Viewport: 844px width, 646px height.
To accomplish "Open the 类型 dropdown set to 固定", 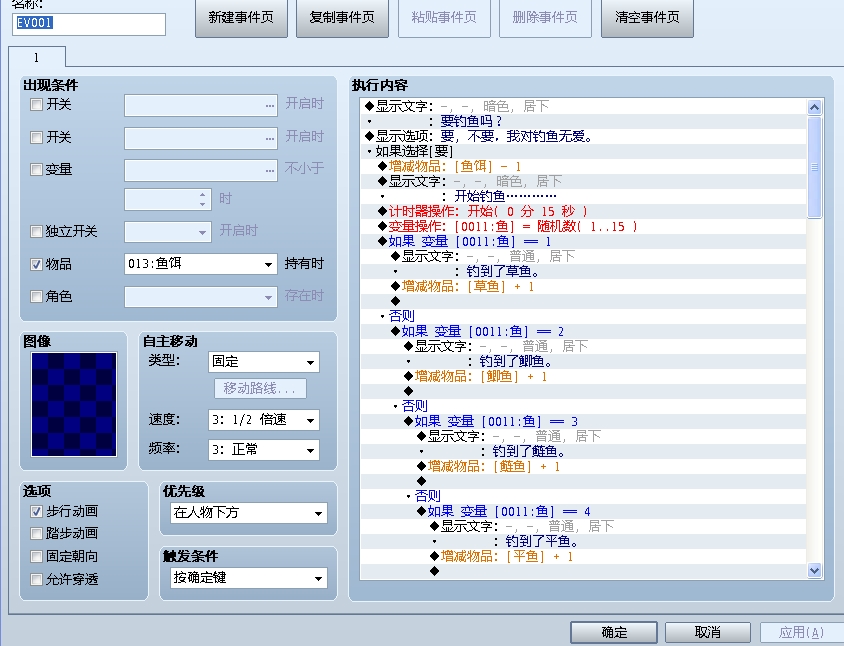I will (x=264, y=362).
